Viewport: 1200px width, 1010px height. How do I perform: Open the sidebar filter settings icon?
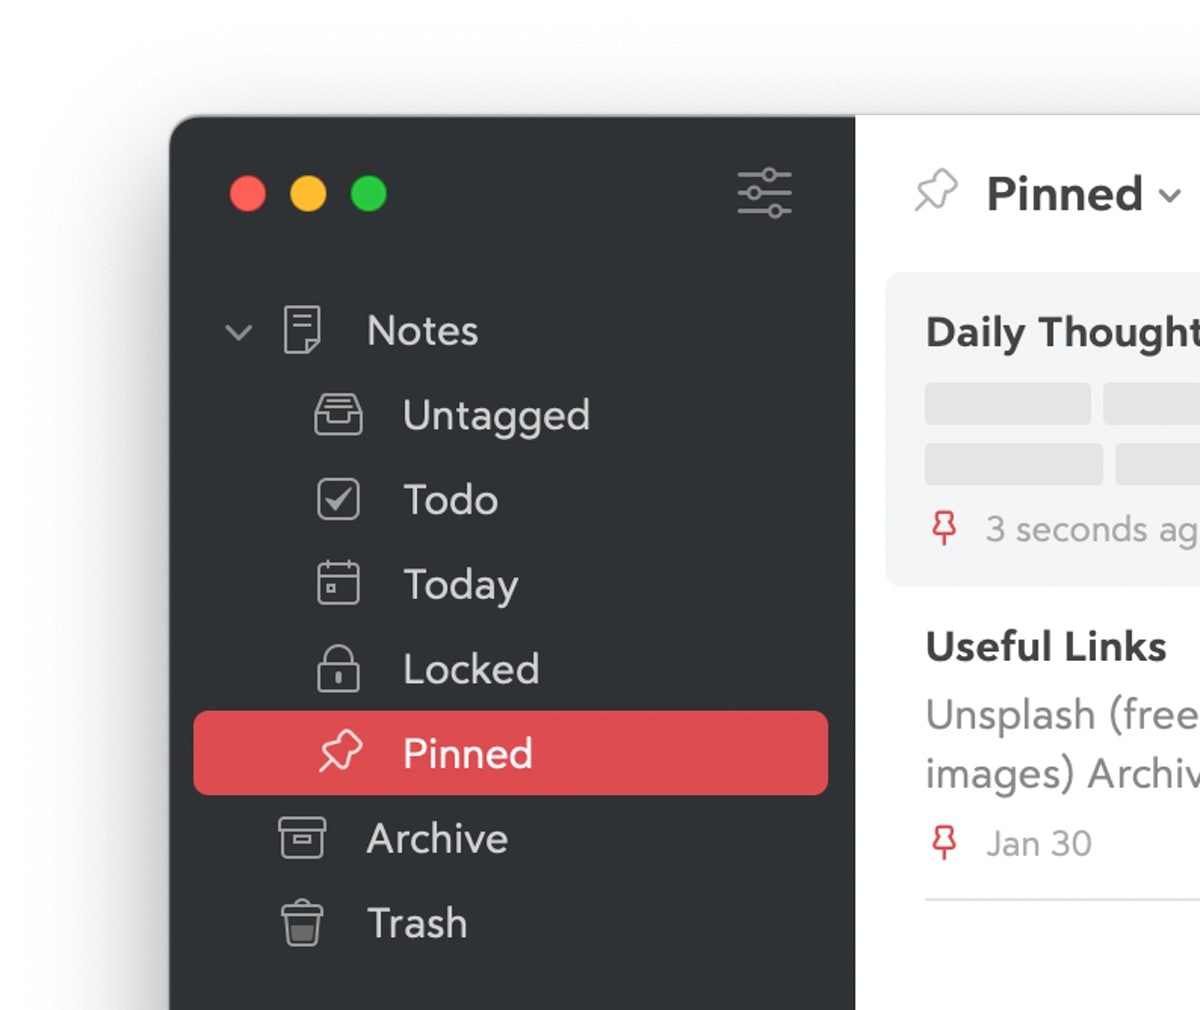tap(764, 193)
